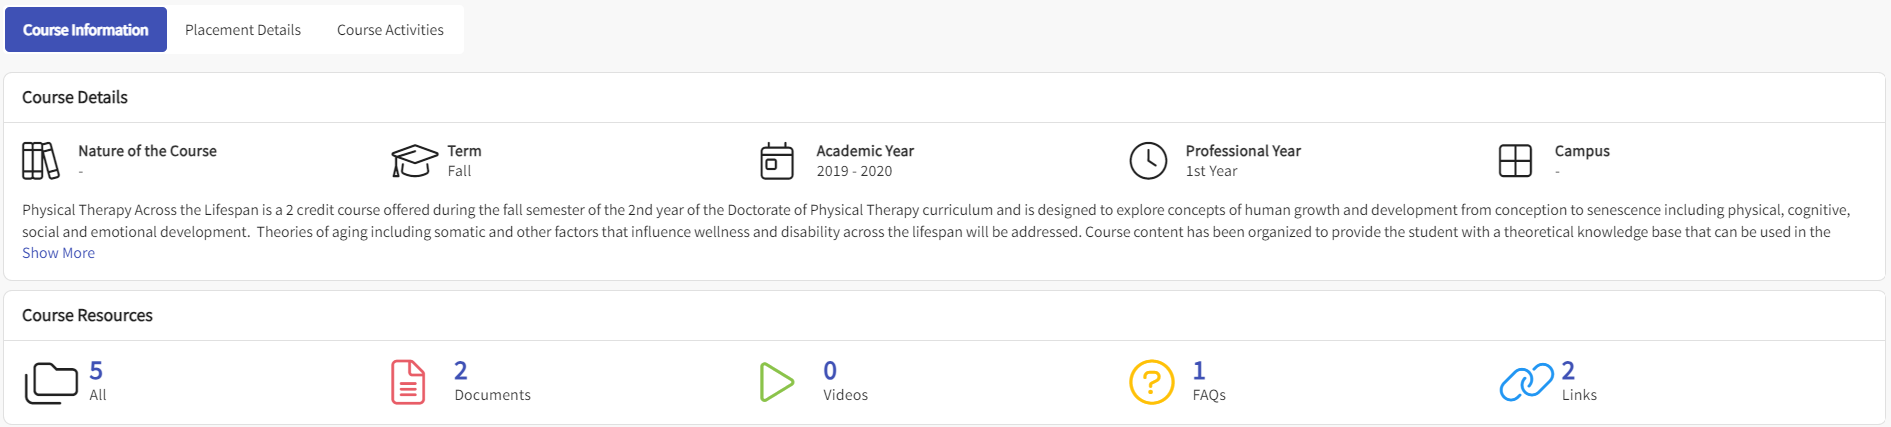
Task: Open the yellow FAQs question mark icon
Action: 1151,382
